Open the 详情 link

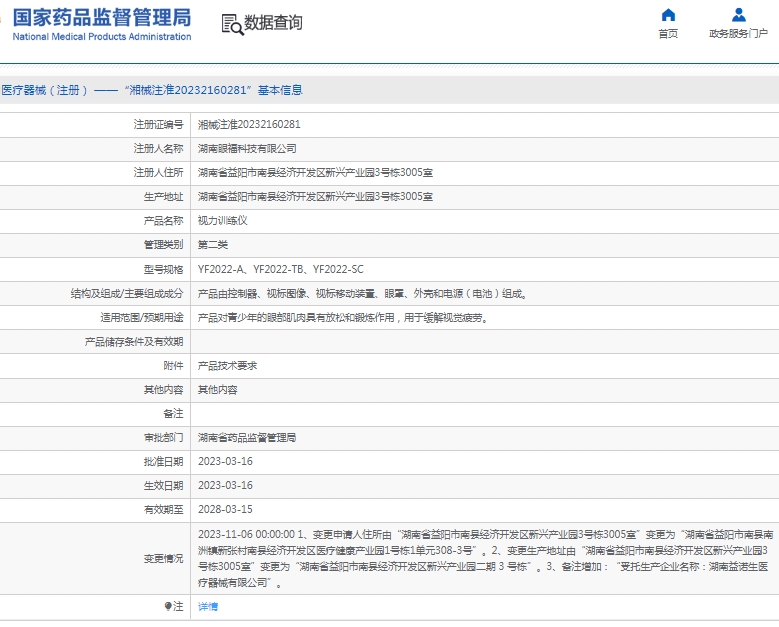pyautogui.click(x=208, y=606)
